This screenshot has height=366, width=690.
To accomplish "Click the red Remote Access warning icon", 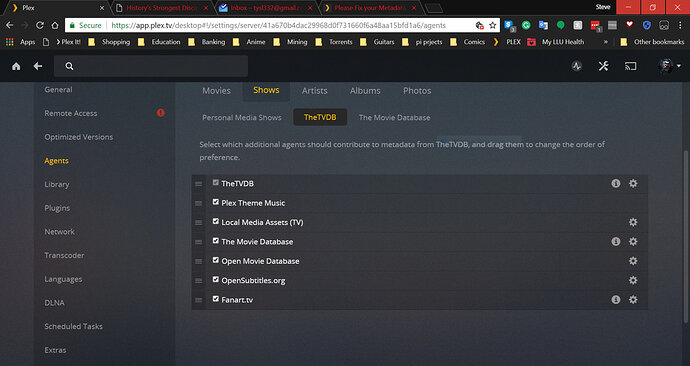I will coord(161,113).
